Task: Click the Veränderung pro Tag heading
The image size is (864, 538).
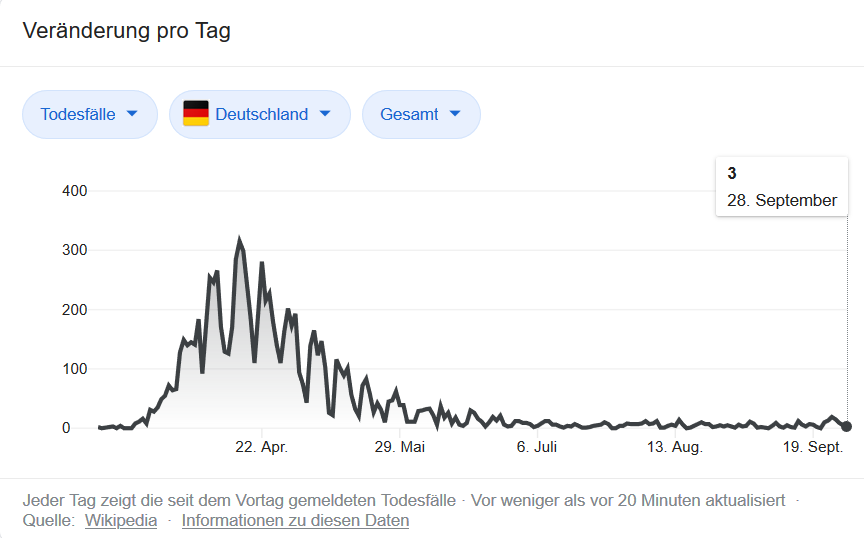Action: [x=126, y=30]
